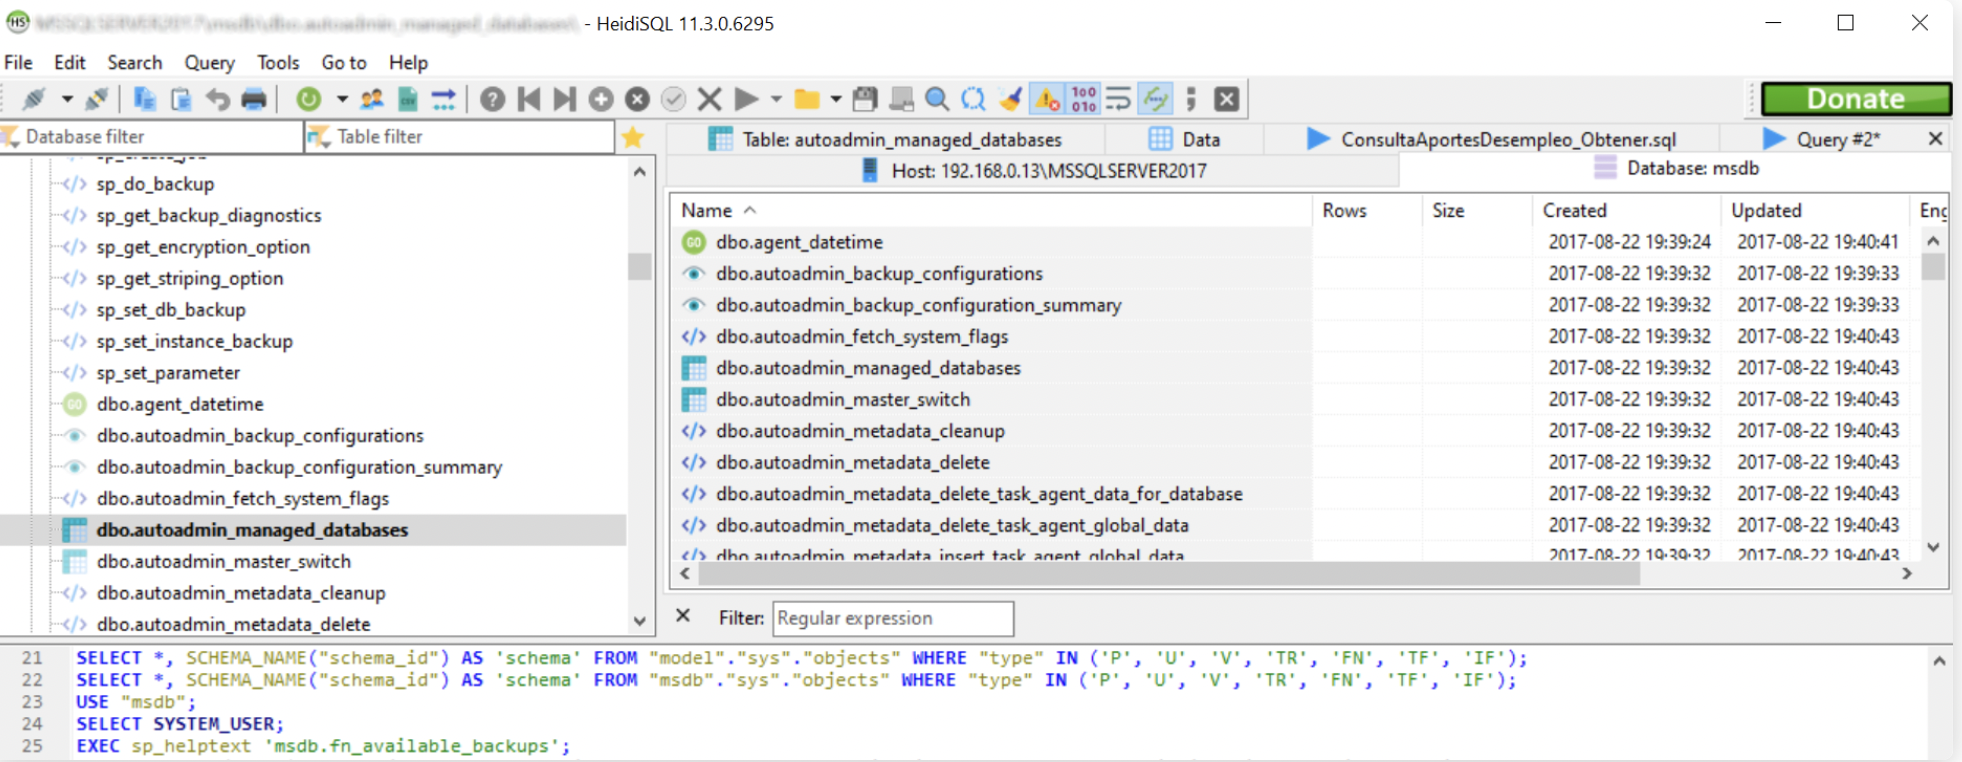
Task: Open the user manager icon
Action: 372,99
